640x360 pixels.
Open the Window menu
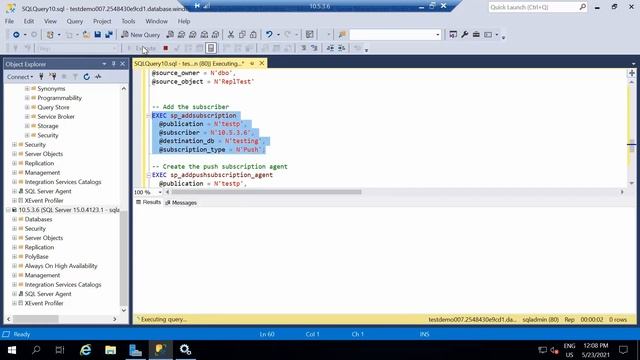click(156, 21)
